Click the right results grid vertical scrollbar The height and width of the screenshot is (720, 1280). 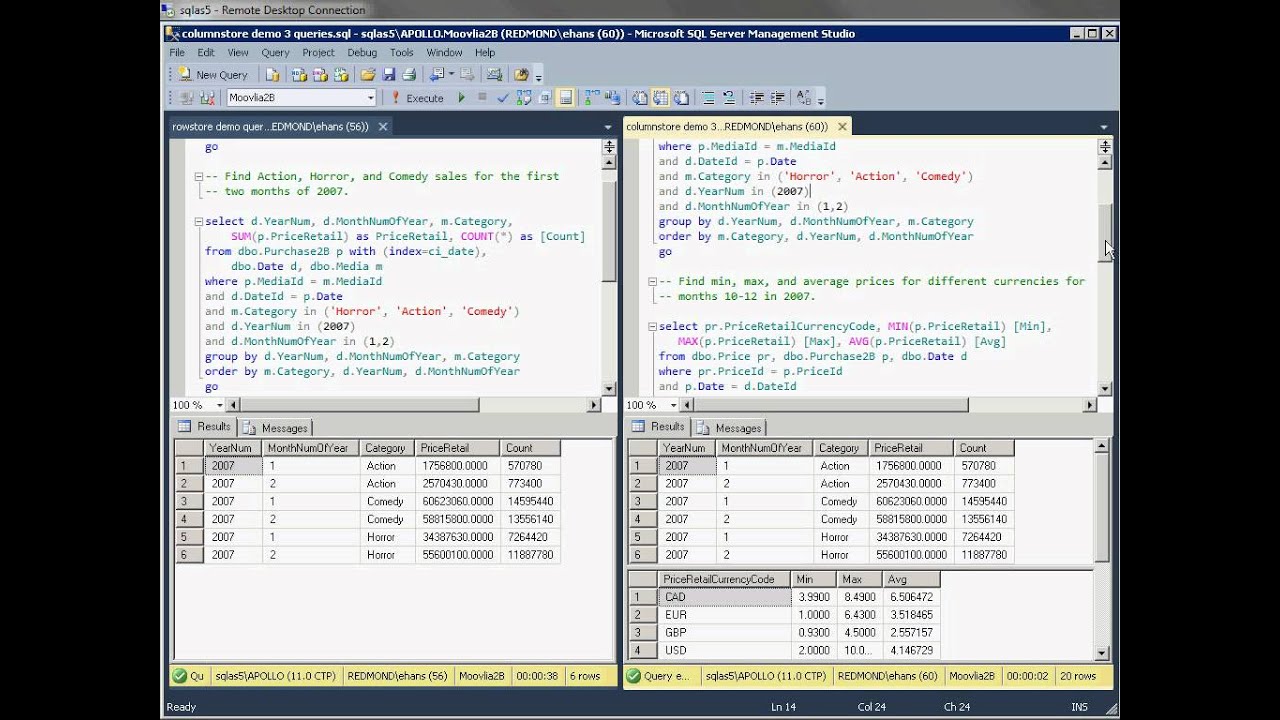click(x=1102, y=501)
